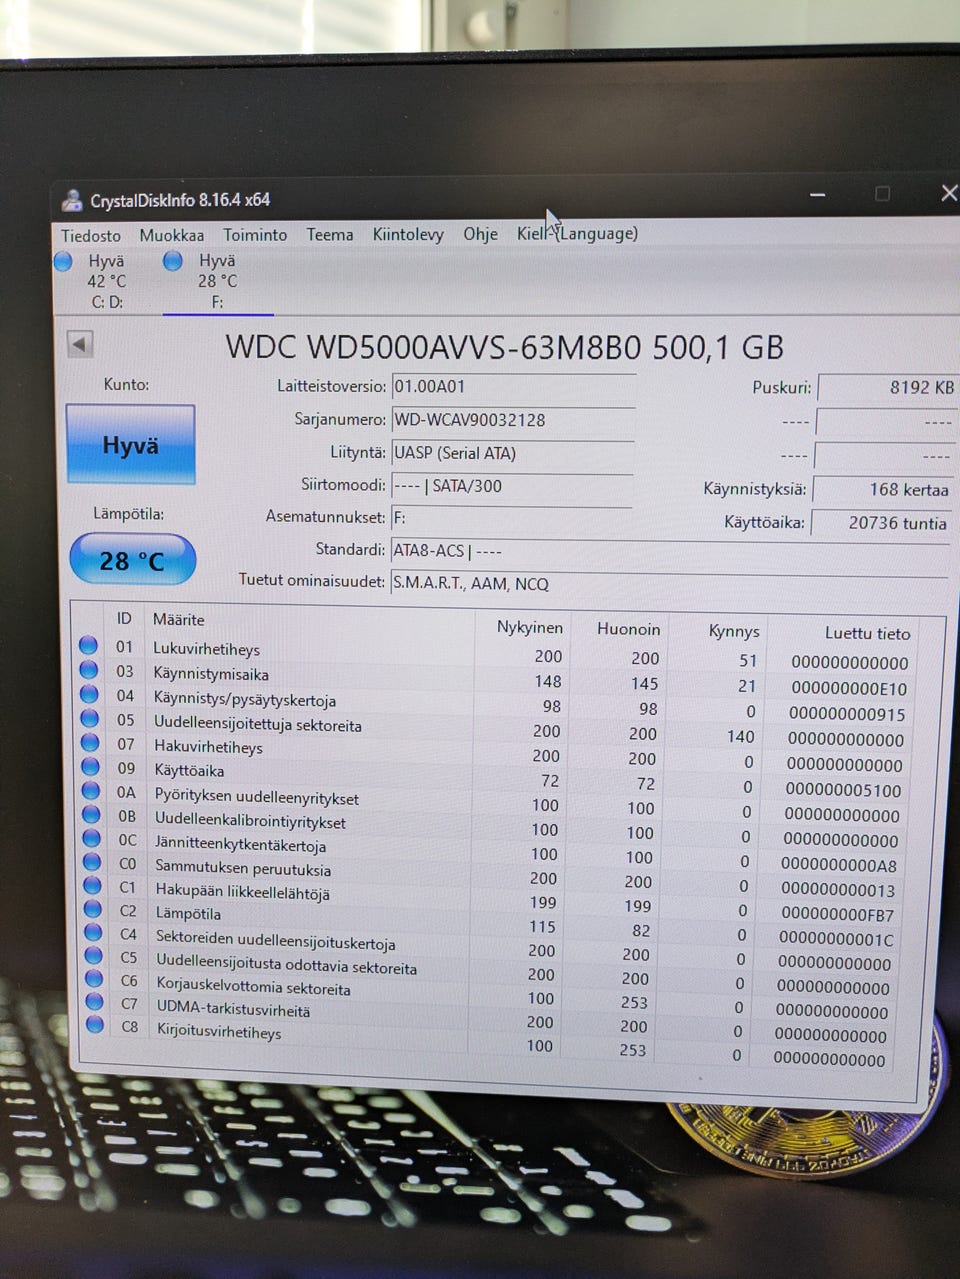Click the status orb for Kirjoitusvirhetiheys
Image resolution: width=960 pixels, height=1279 pixels.
[x=95, y=1024]
